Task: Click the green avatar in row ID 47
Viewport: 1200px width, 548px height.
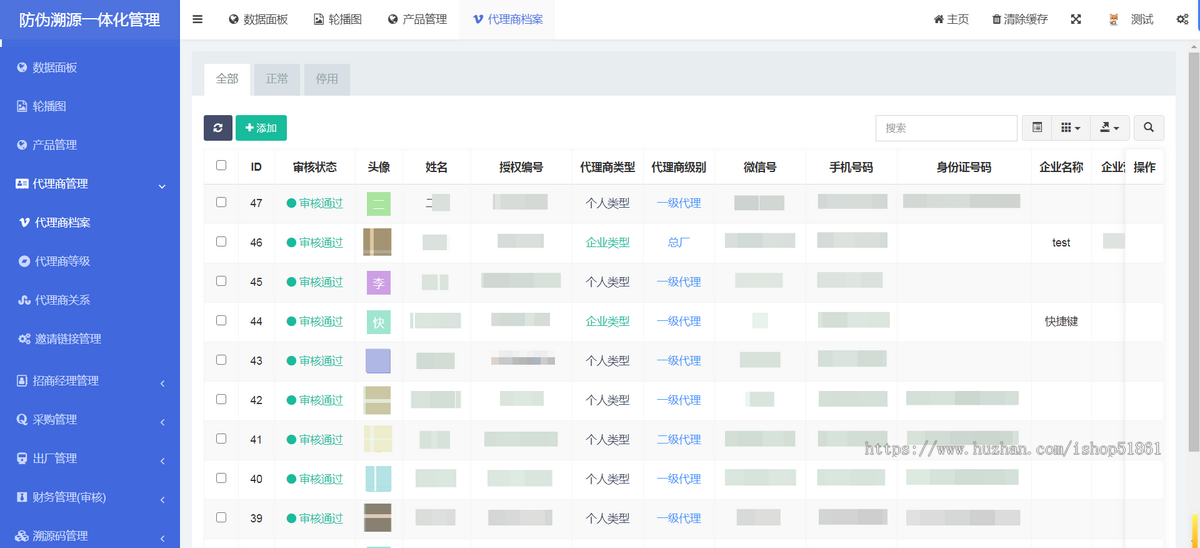Action: (378, 203)
